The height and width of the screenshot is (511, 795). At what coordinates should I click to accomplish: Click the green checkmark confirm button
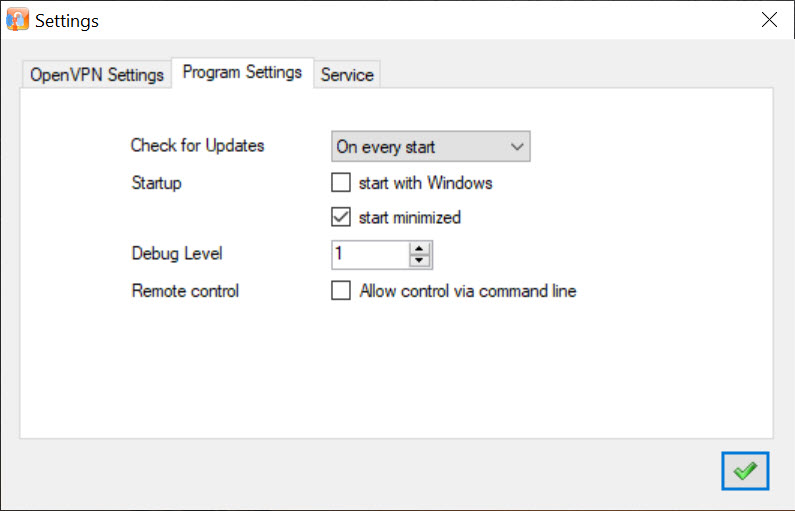click(x=745, y=471)
